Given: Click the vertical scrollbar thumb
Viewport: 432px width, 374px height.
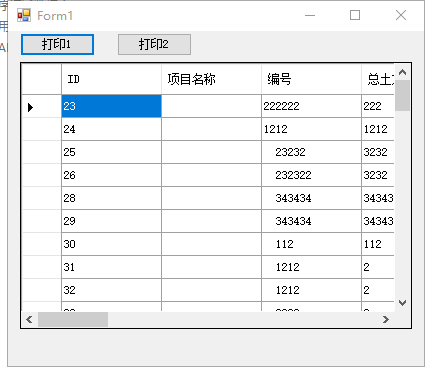Looking at the screenshot, I should click(402, 96).
